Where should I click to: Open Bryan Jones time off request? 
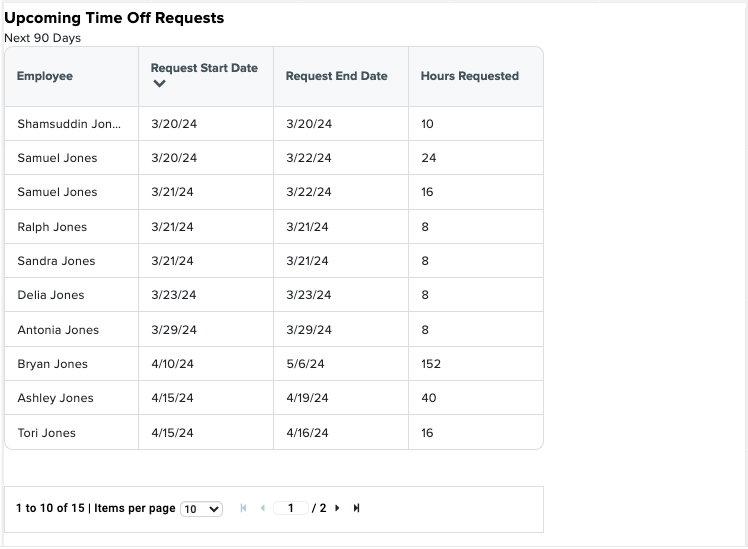click(x=274, y=363)
